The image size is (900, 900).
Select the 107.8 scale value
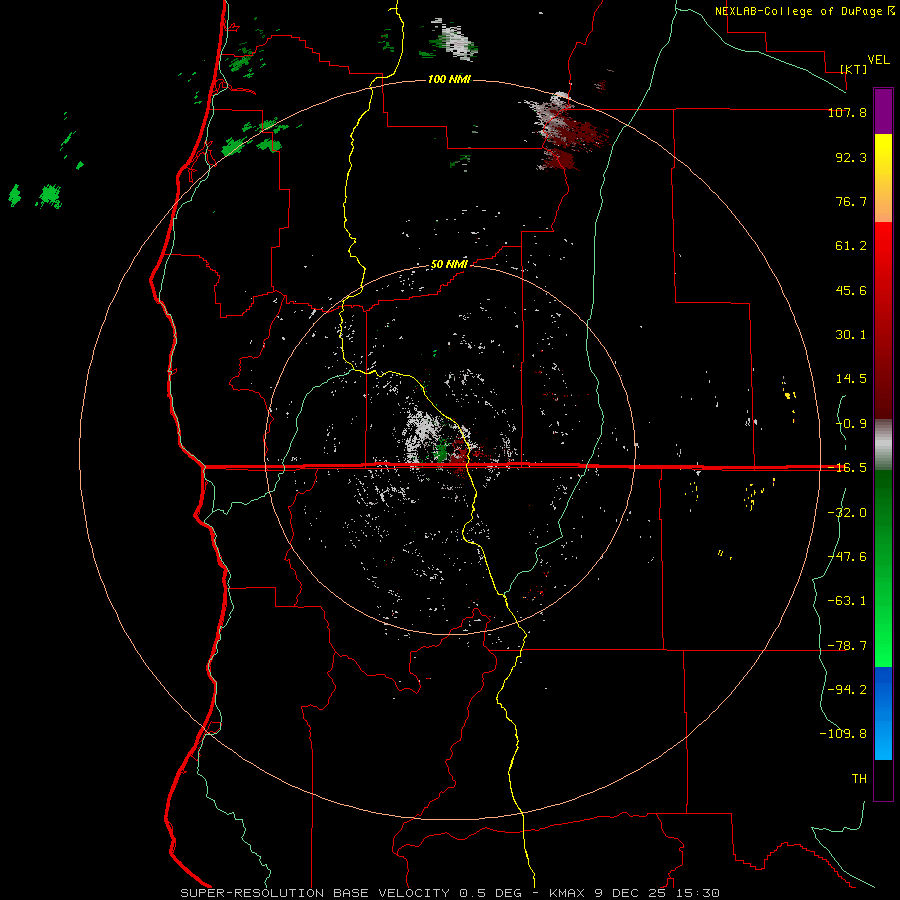(x=847, y=112)
